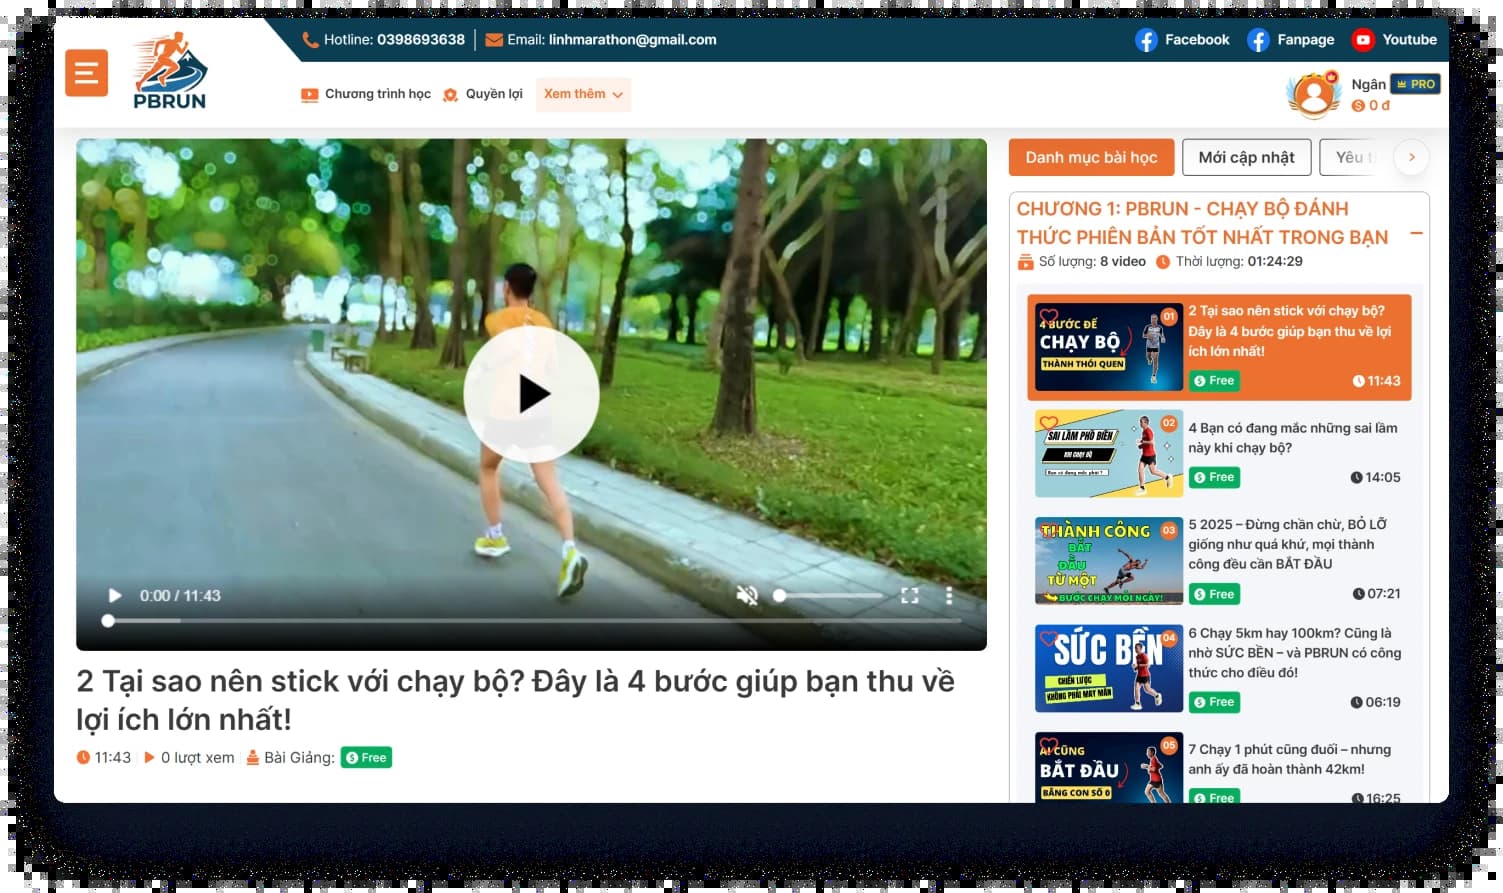Click the small play control in video bar
This screenshot has width=1503, height=893.
point(115,596)
